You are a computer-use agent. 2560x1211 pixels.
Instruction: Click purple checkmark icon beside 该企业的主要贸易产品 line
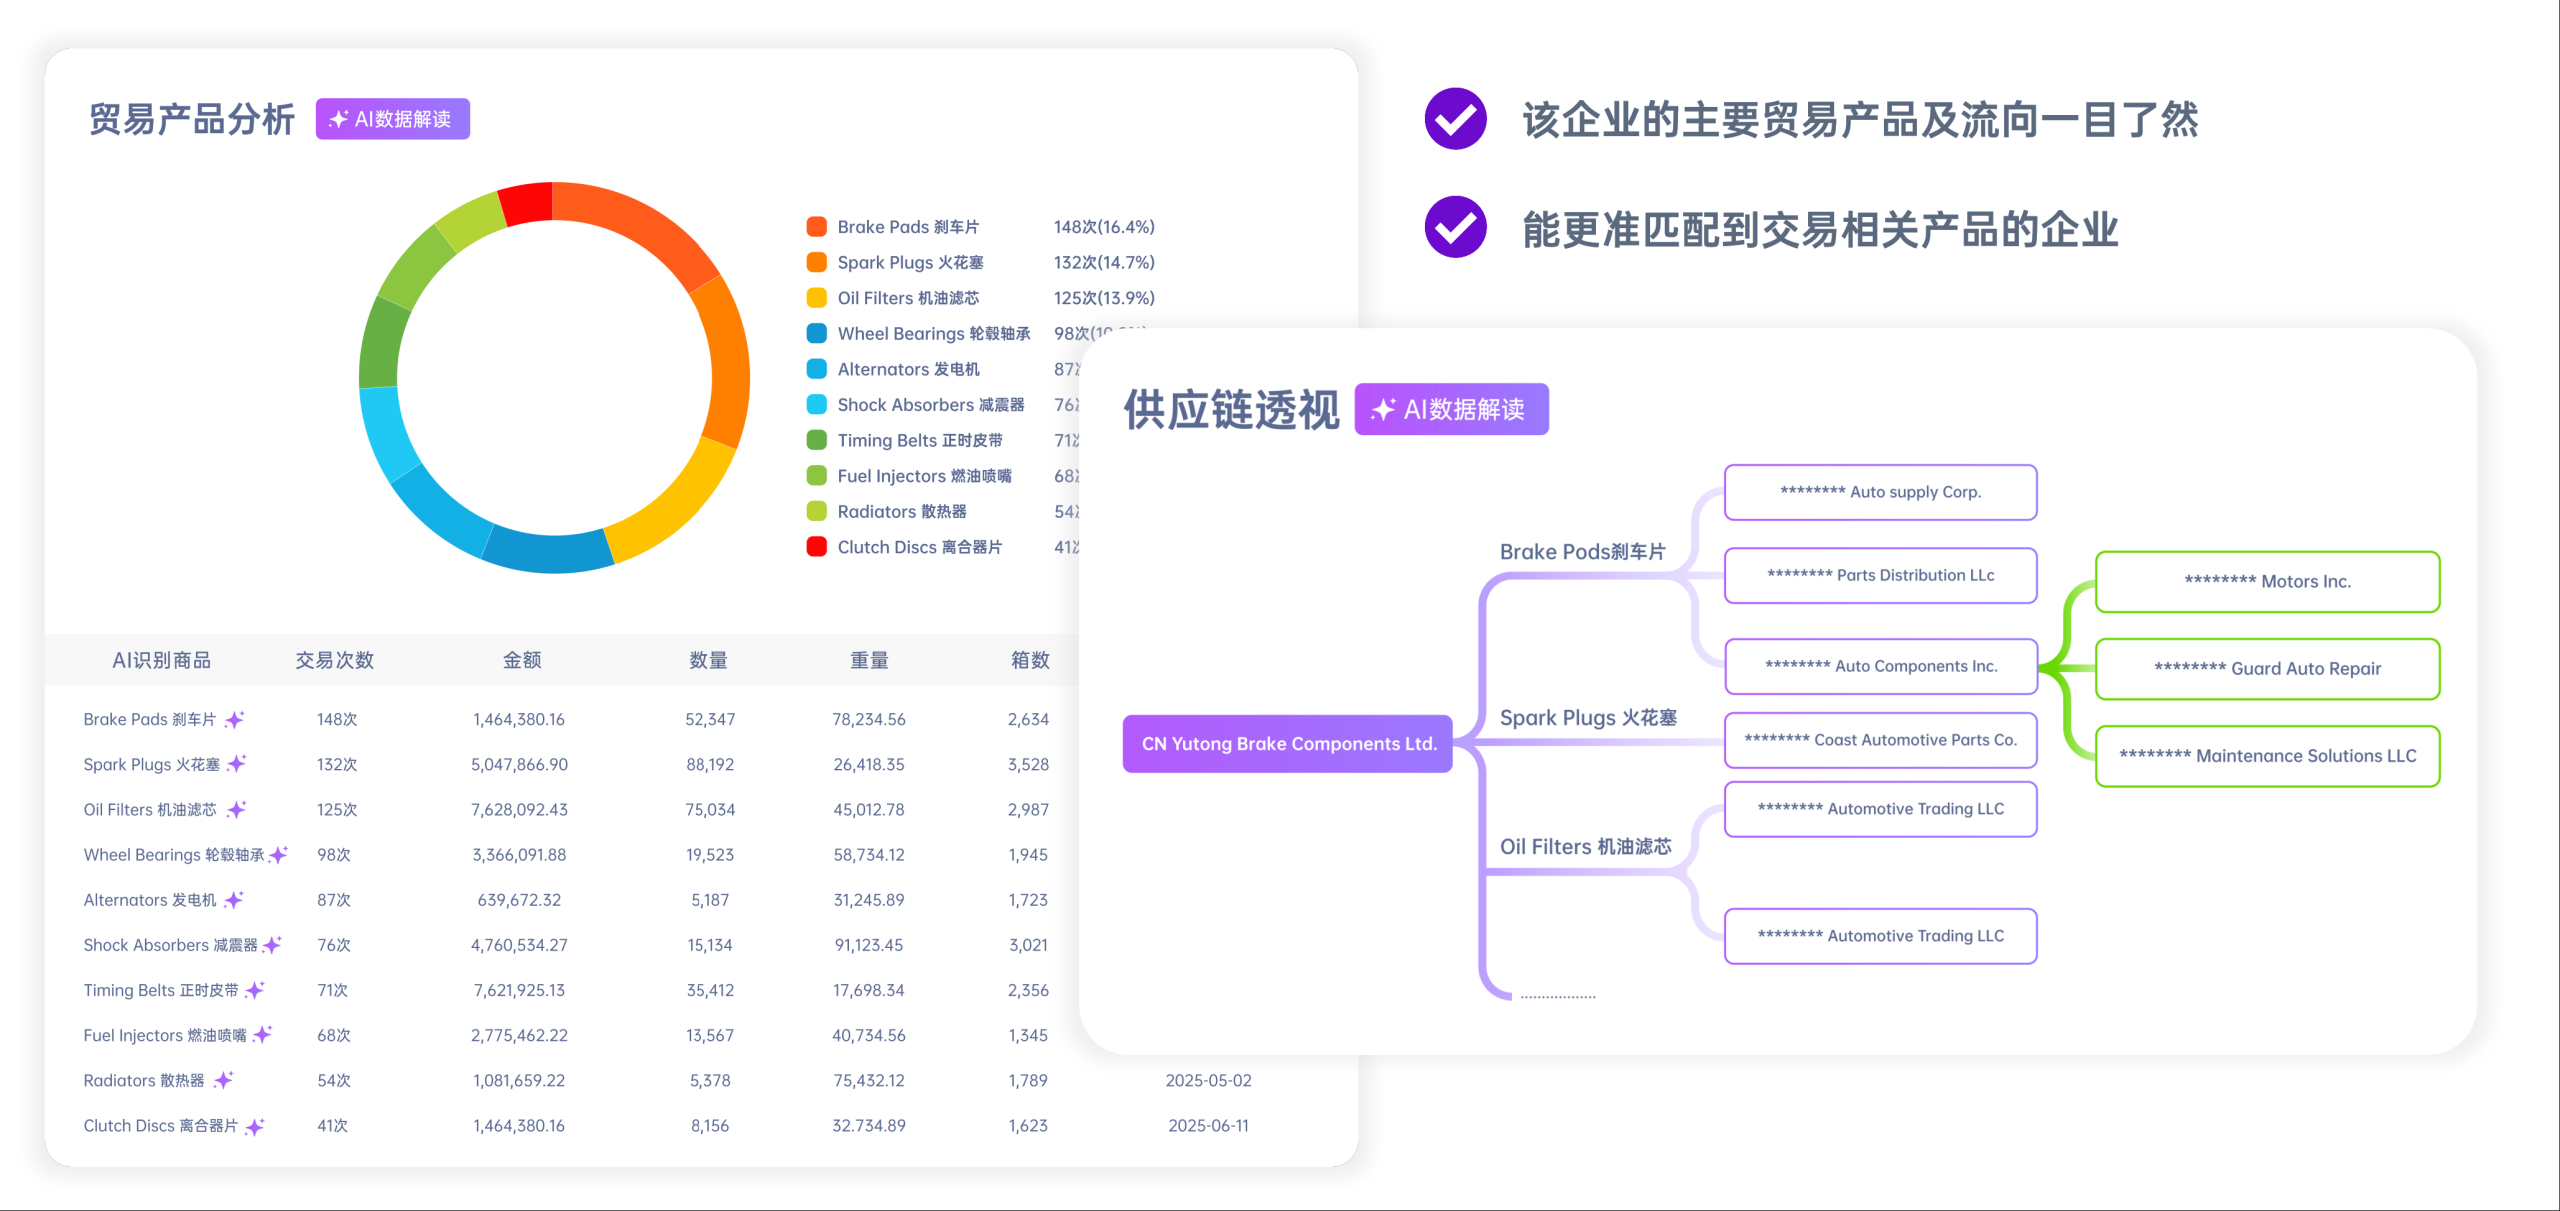(1456, 119)
